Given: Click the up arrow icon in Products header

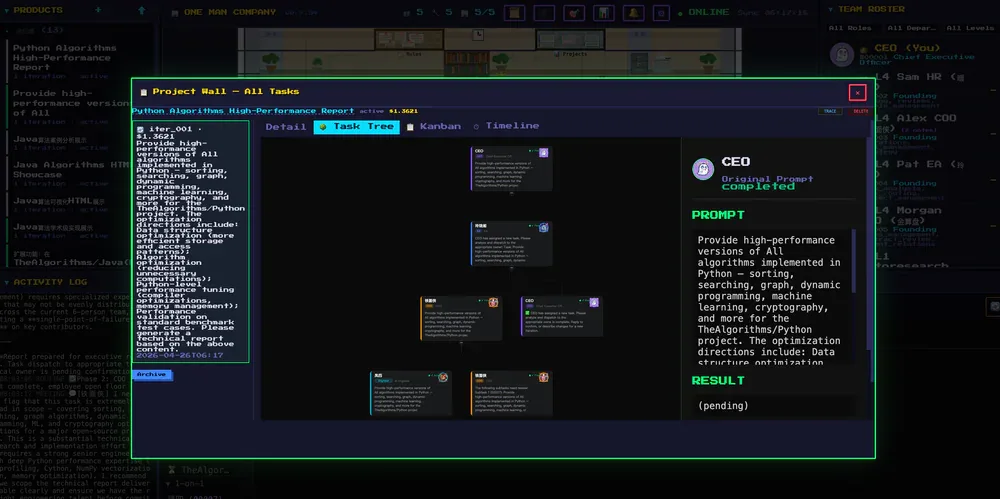Looking at the screenshot, I should click(142, 10).
